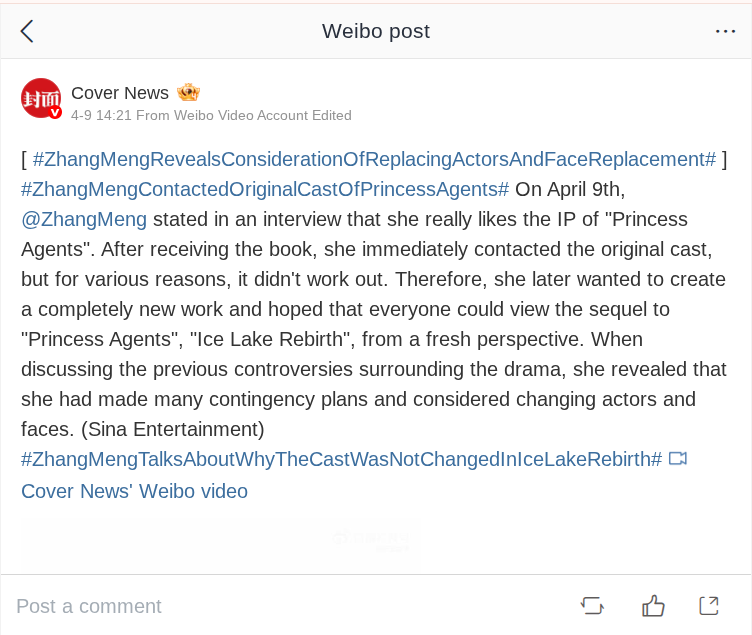
Task: Click the crown badge beside Cover News
Action: 188,93
